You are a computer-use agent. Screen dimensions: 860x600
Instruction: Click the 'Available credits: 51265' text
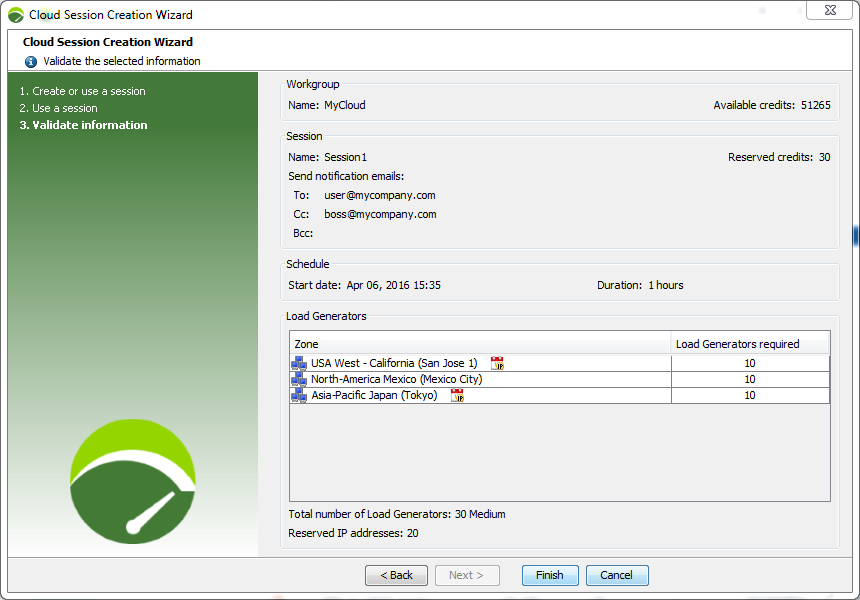pos(772,105)
